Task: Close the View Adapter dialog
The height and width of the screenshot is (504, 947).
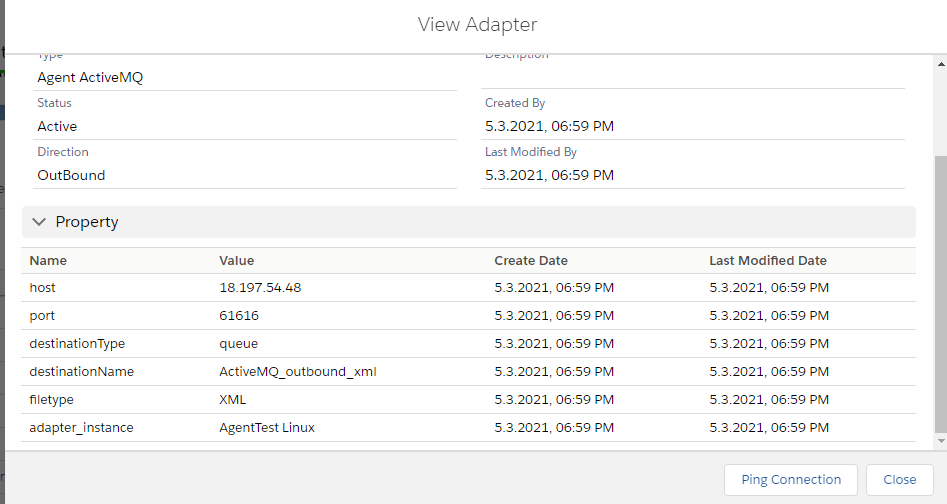Action: [x=899, y=479]
